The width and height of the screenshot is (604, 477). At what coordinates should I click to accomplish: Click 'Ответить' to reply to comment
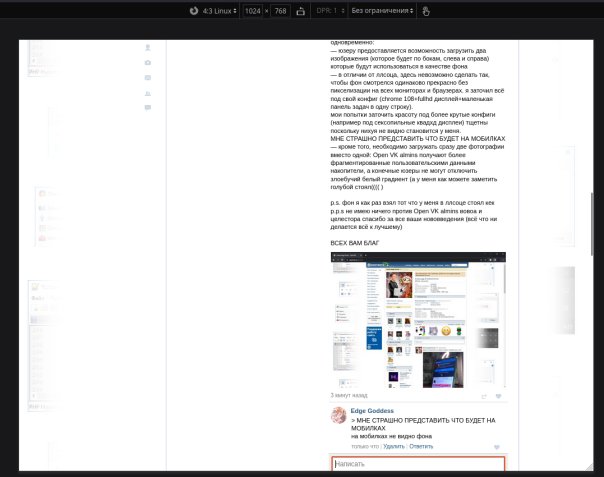click(x=421, y=446)
